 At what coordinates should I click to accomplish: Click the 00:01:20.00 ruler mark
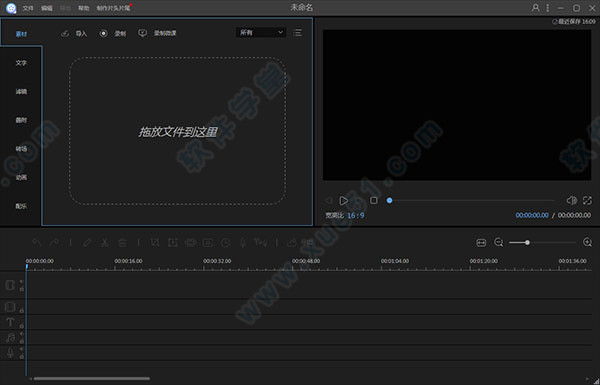pos(484,261)
